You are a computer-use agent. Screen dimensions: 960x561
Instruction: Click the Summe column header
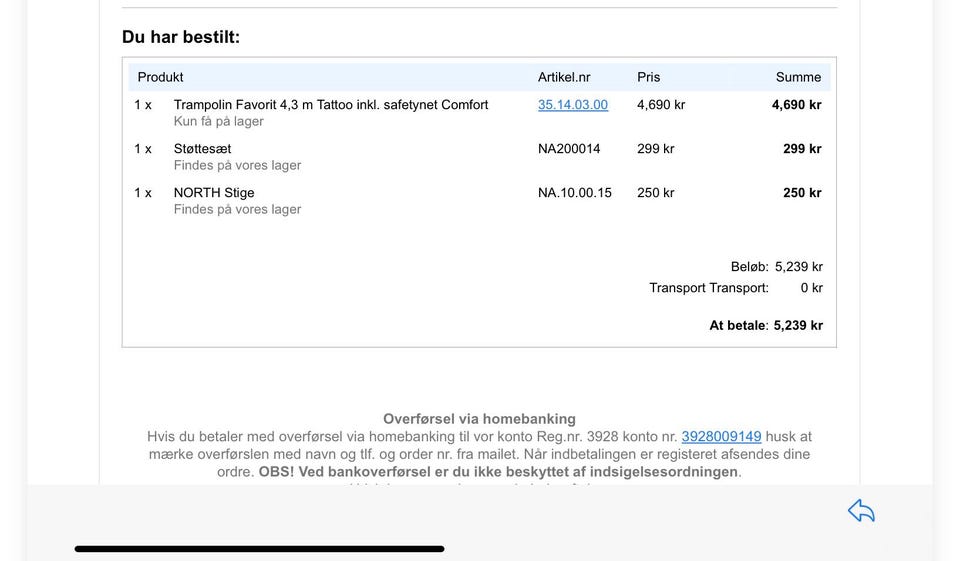798,77
